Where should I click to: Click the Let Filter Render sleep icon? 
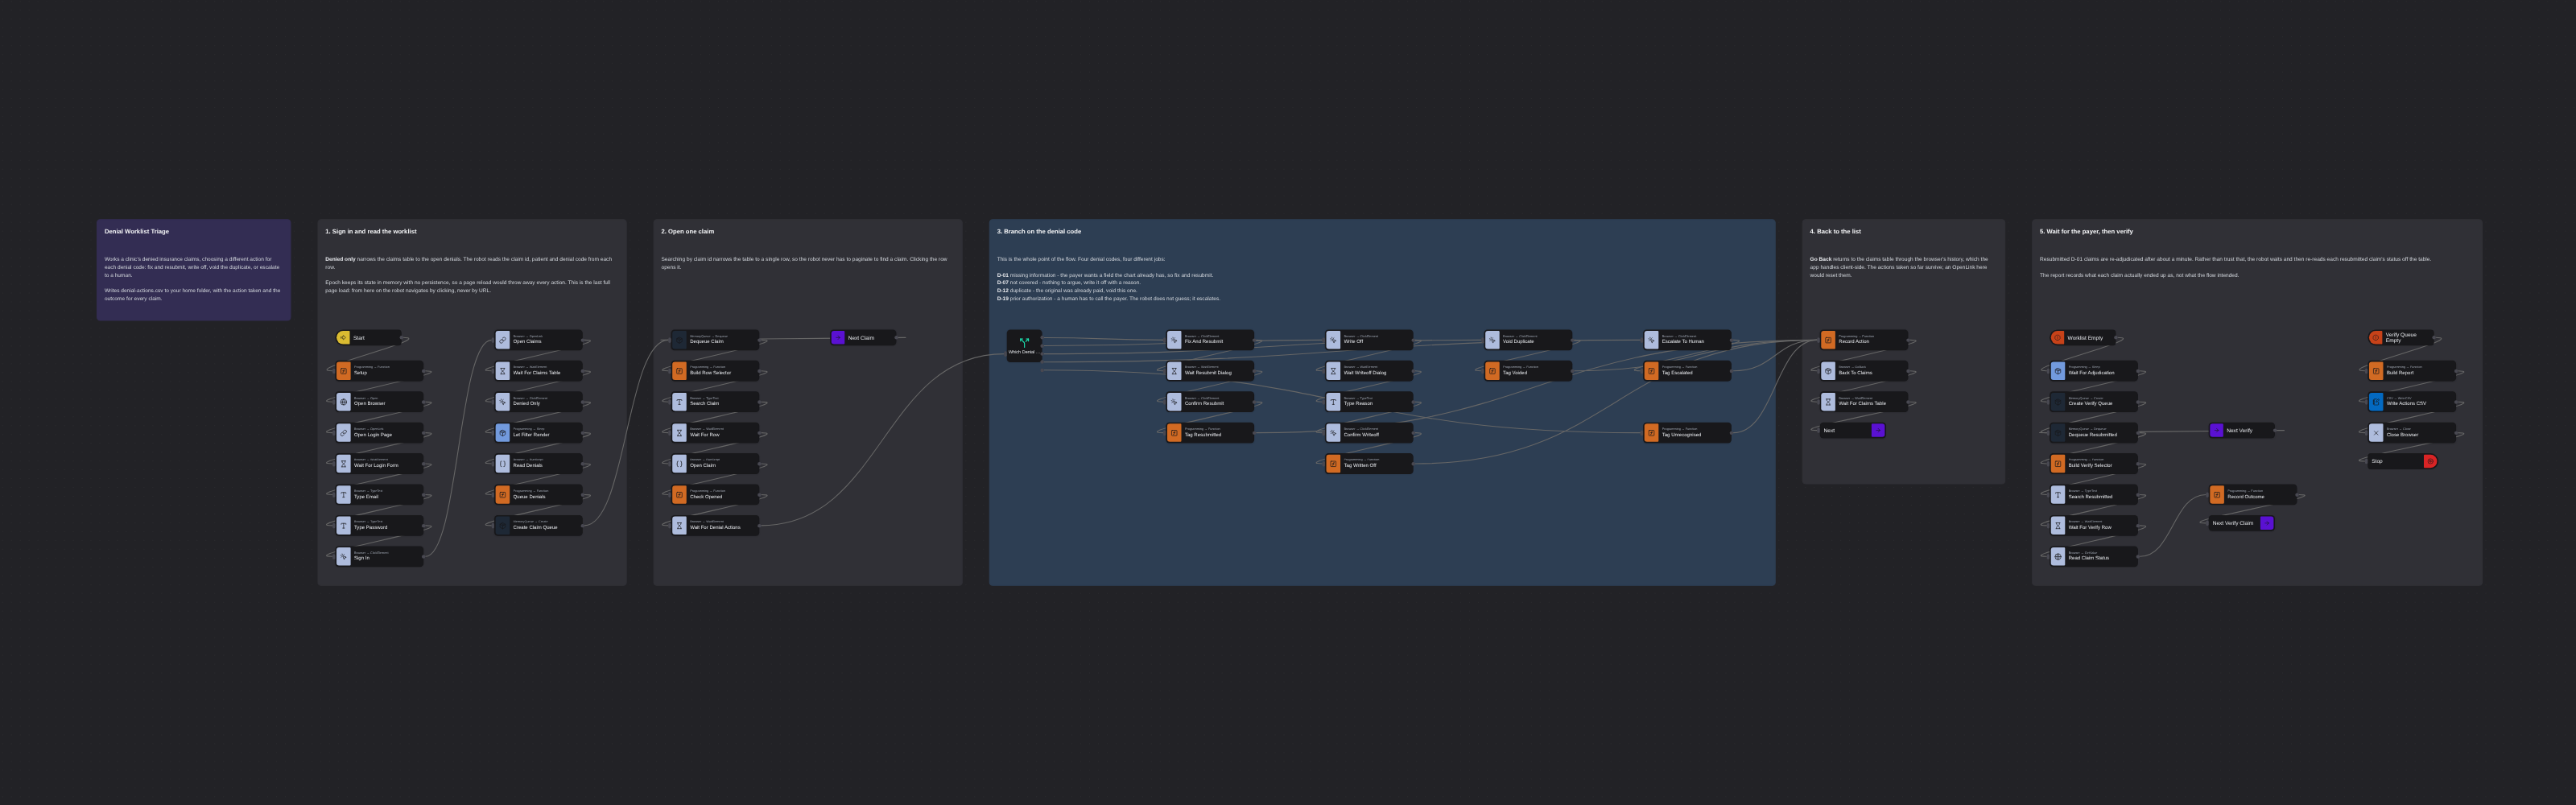[503, 433]
